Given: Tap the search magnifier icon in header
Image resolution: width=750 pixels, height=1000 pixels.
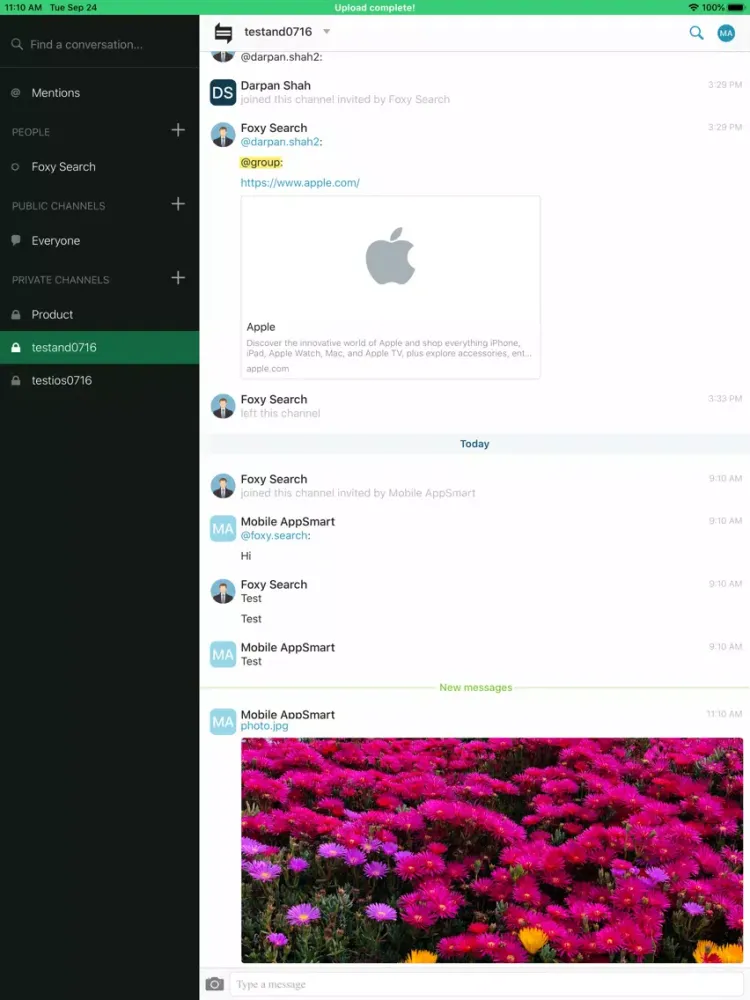Looking at the screenshot, I should pos(697,33).
